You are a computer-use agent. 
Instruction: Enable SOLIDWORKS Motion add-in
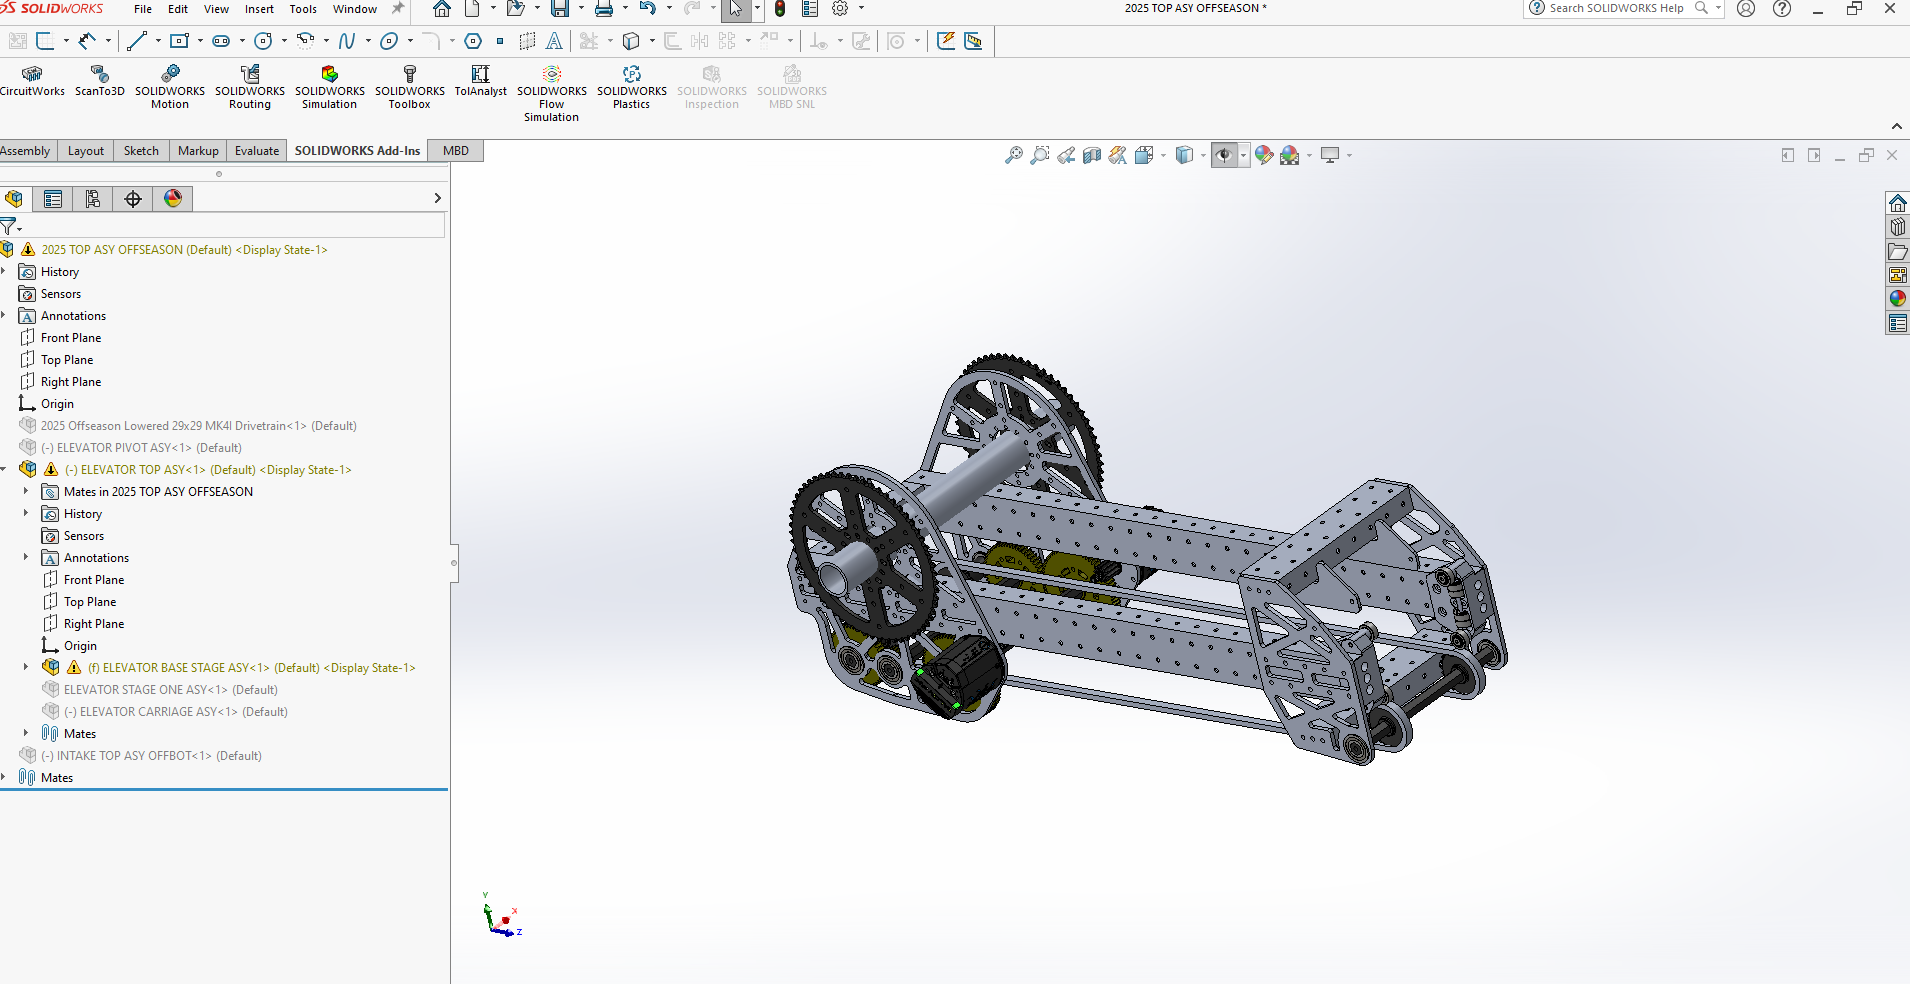[170, 87]
